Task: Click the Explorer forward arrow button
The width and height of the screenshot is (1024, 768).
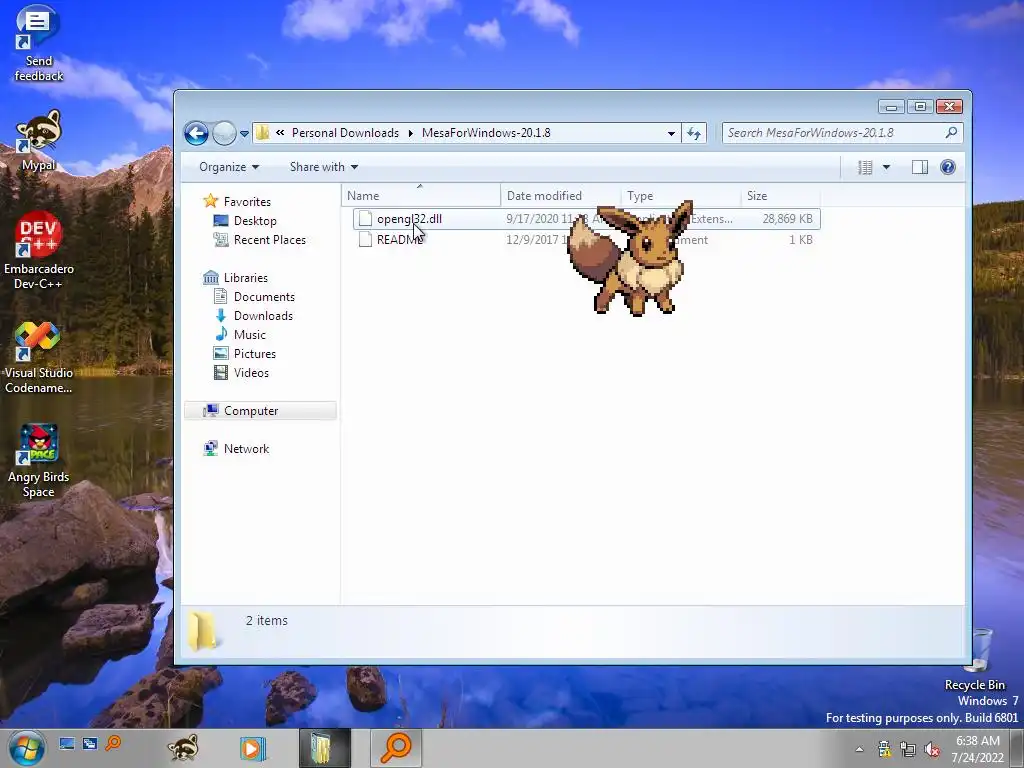Action: coord(224,133)
